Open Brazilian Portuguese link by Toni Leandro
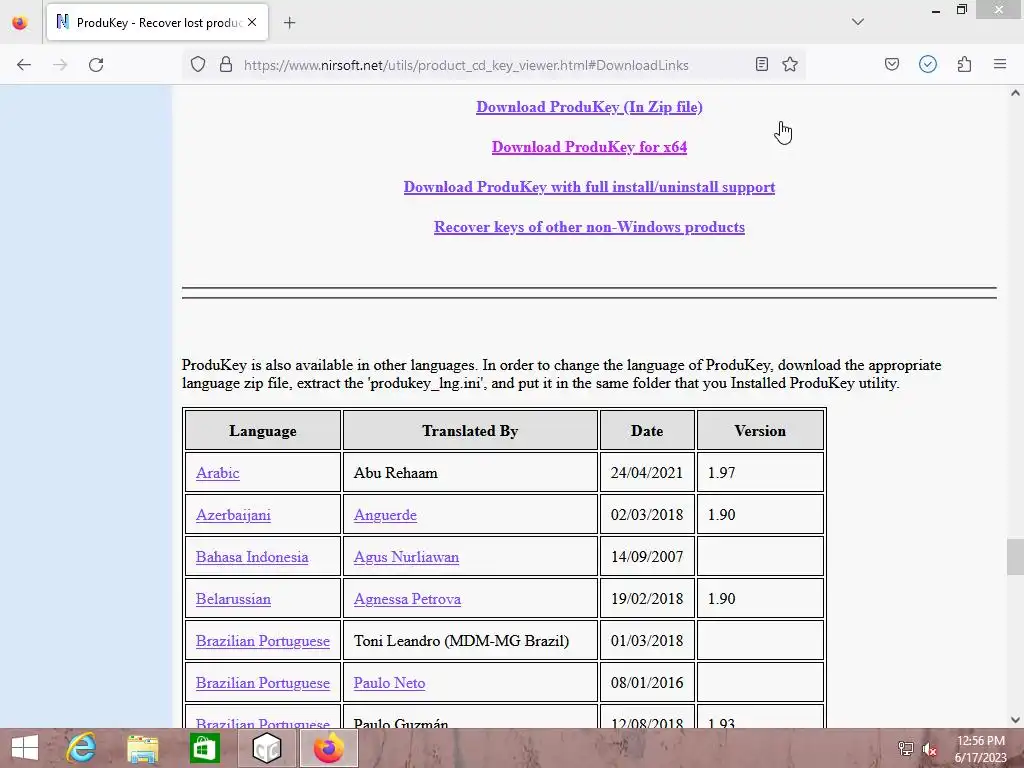Image resolution: width=1024 pixels, height=768 pixels. 263,641
